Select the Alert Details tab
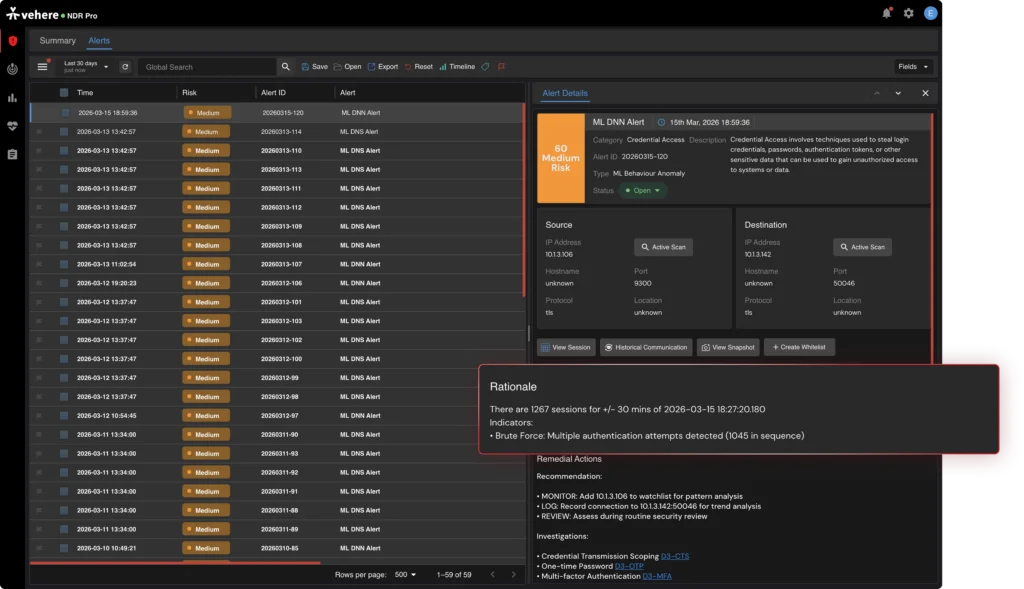This screenshot has height=589, width=1024. pos(565,92)
